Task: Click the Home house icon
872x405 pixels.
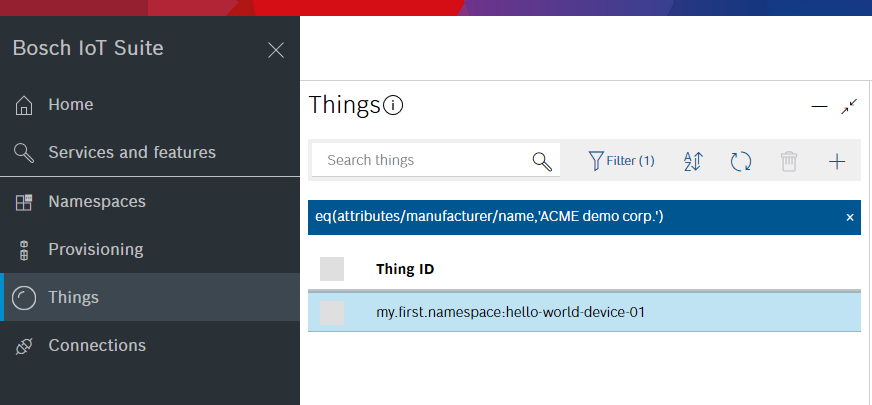Action: tap(24, 105)
